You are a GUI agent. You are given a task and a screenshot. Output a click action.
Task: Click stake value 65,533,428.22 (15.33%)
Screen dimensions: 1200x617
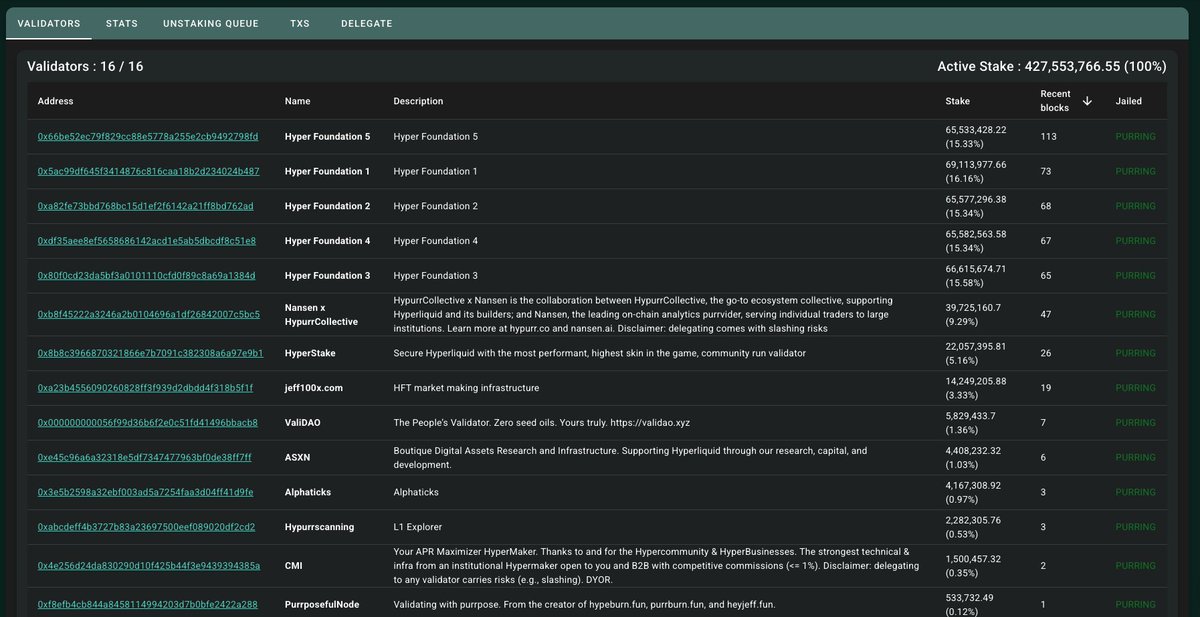[976, 136]
